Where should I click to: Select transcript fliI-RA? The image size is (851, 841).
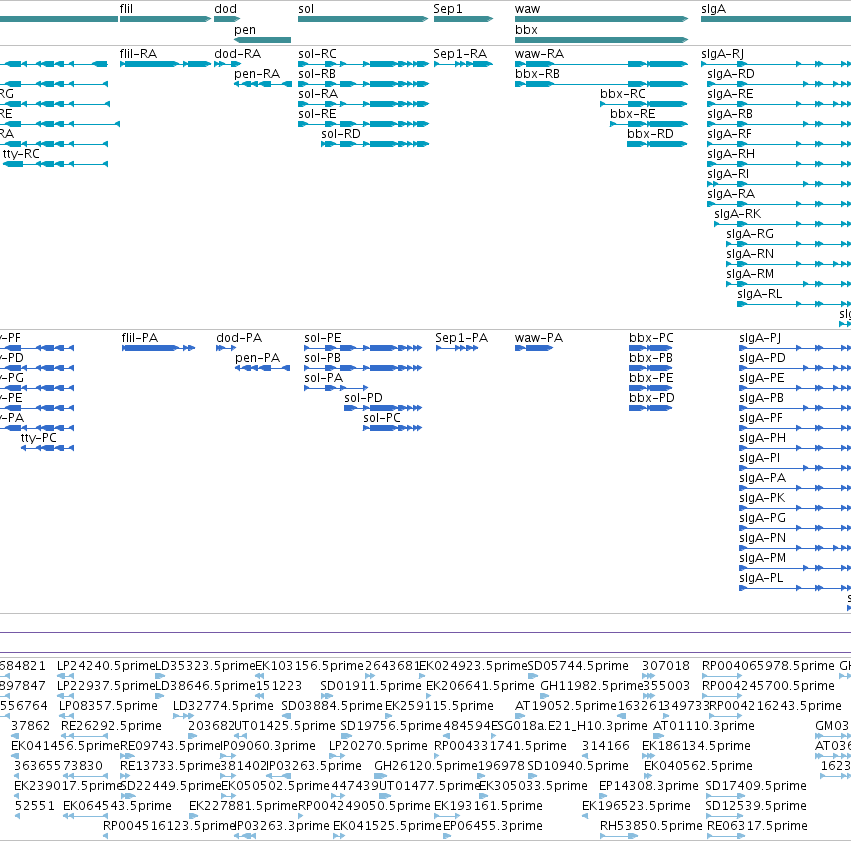click(166, 64)
